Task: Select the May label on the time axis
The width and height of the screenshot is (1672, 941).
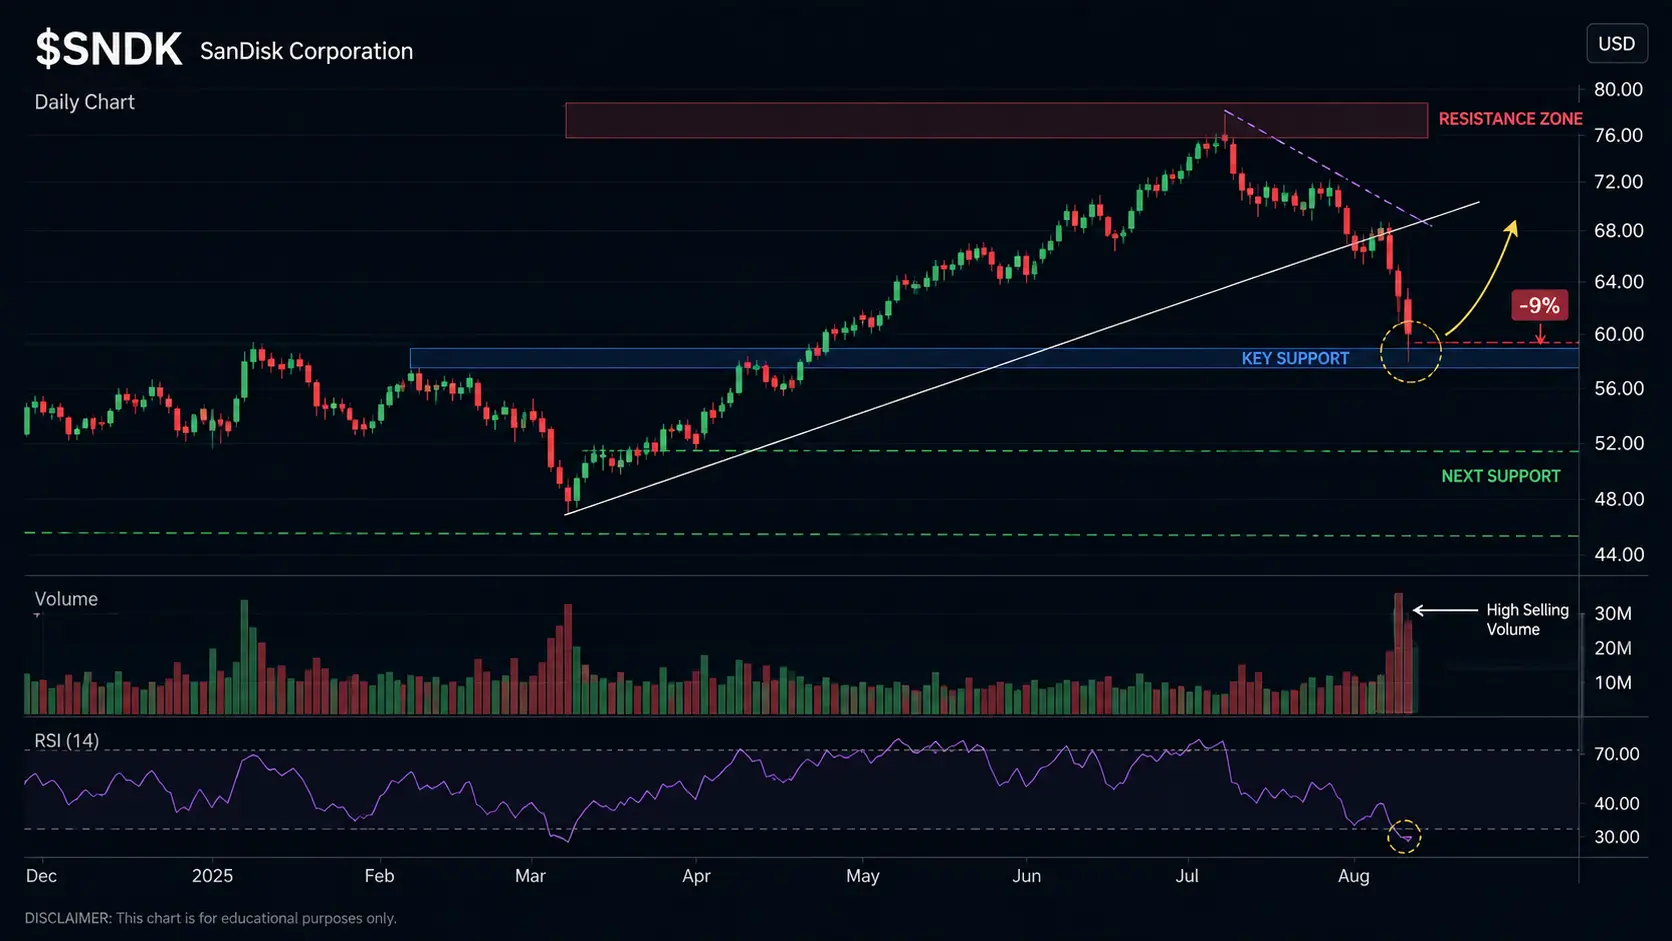Action: point(862,876)
